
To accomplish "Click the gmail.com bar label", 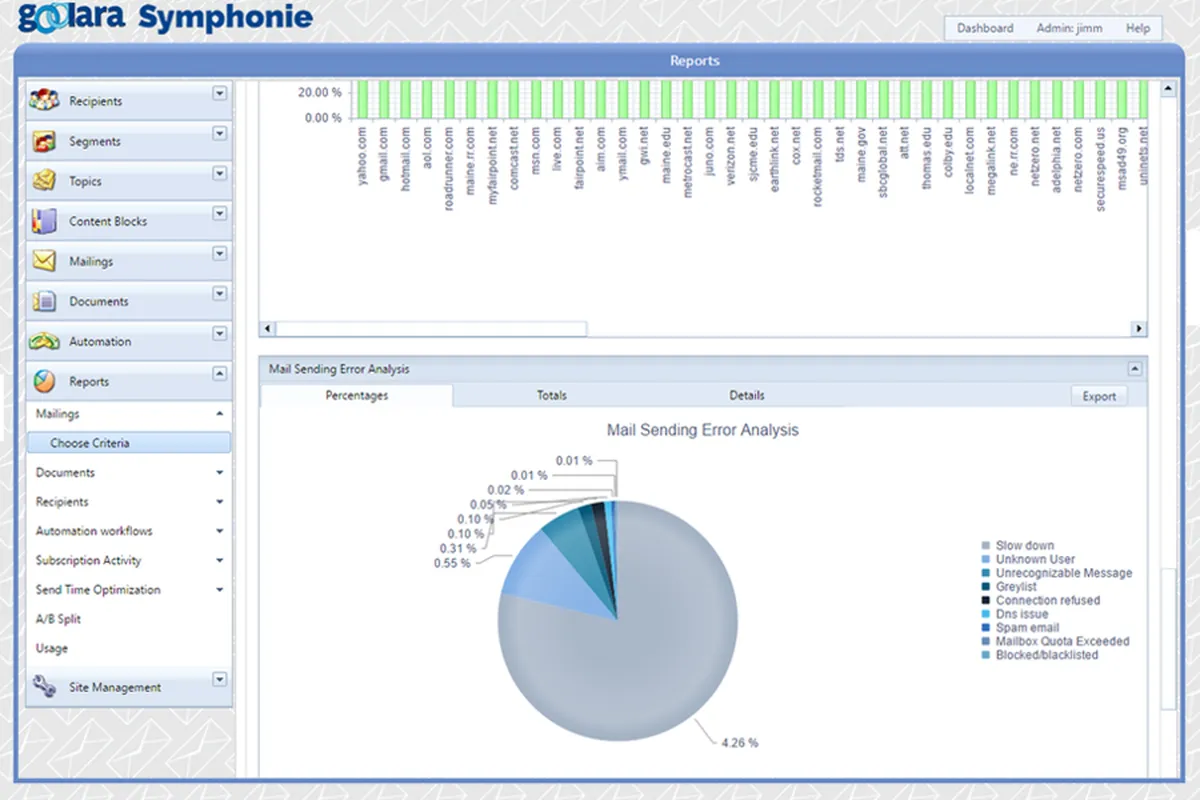I will click(x=384, y=156).
